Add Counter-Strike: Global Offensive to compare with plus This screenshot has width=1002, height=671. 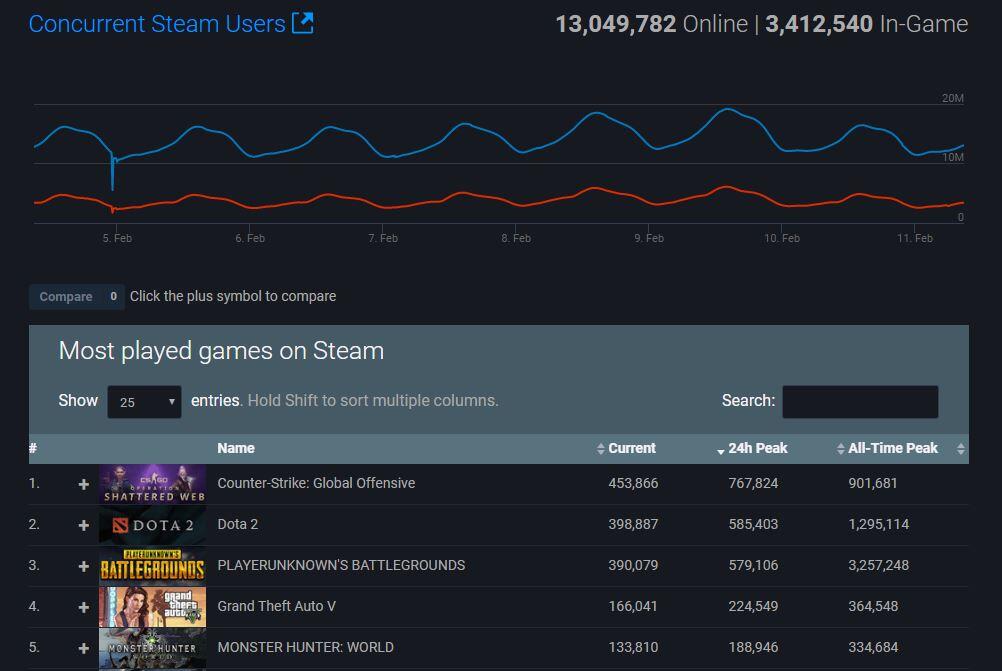pyautogui.click(x=84, y=484)
